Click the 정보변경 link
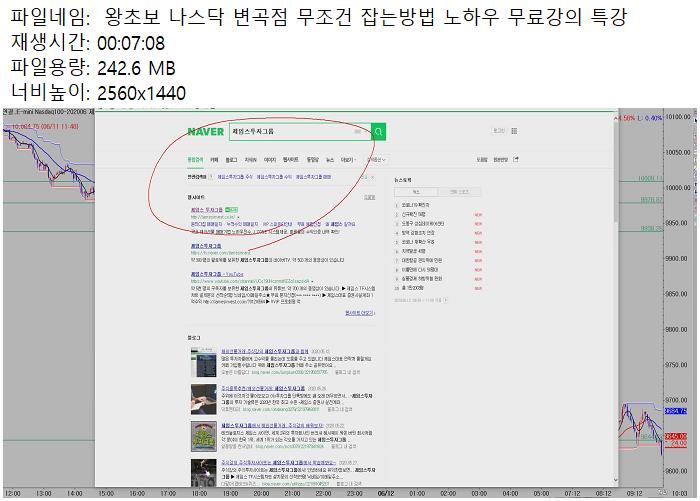The height and width of the screenshot is (501, 700). [x=501, y=159]
